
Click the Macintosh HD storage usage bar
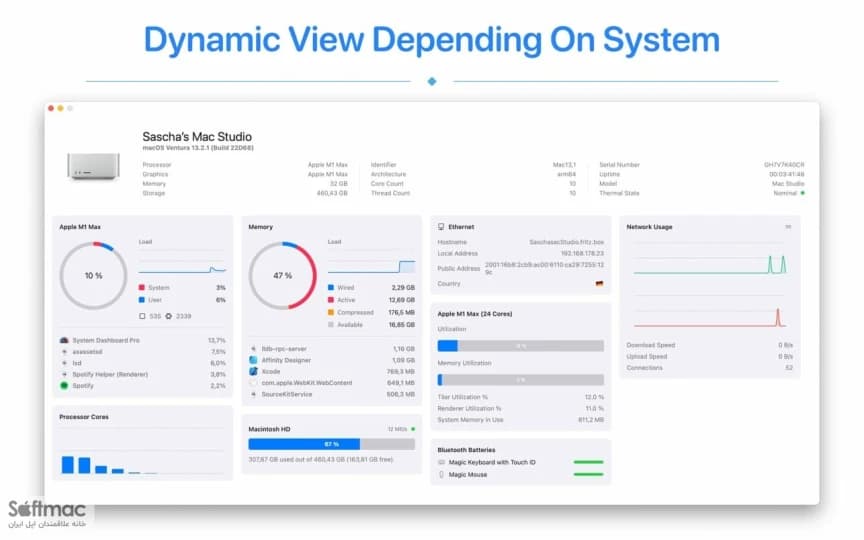point(332,444)
